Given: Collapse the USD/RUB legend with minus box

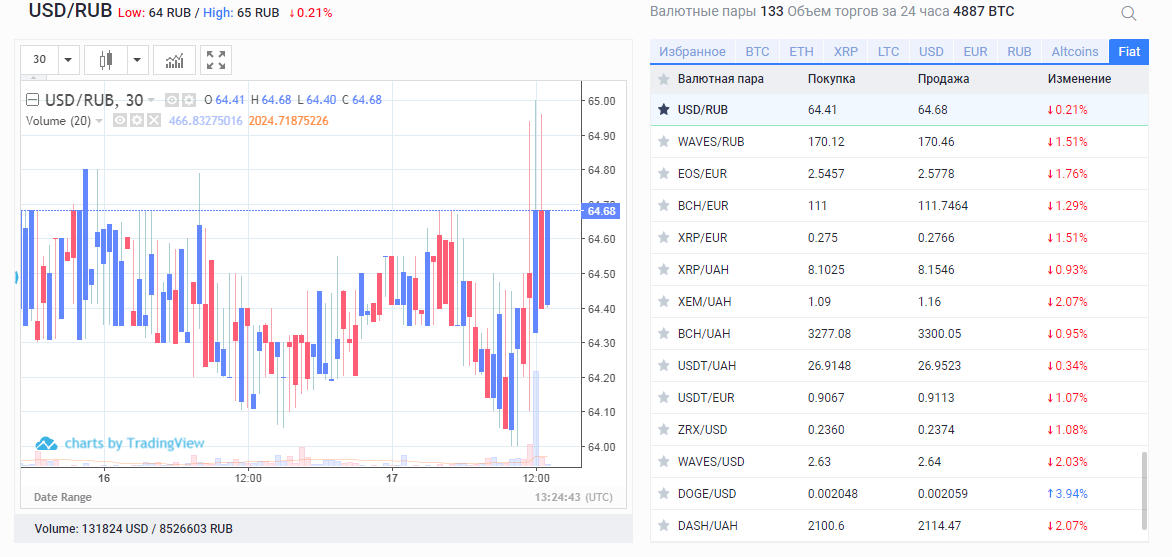Looking at the screenshot, I should coord(32,99).
